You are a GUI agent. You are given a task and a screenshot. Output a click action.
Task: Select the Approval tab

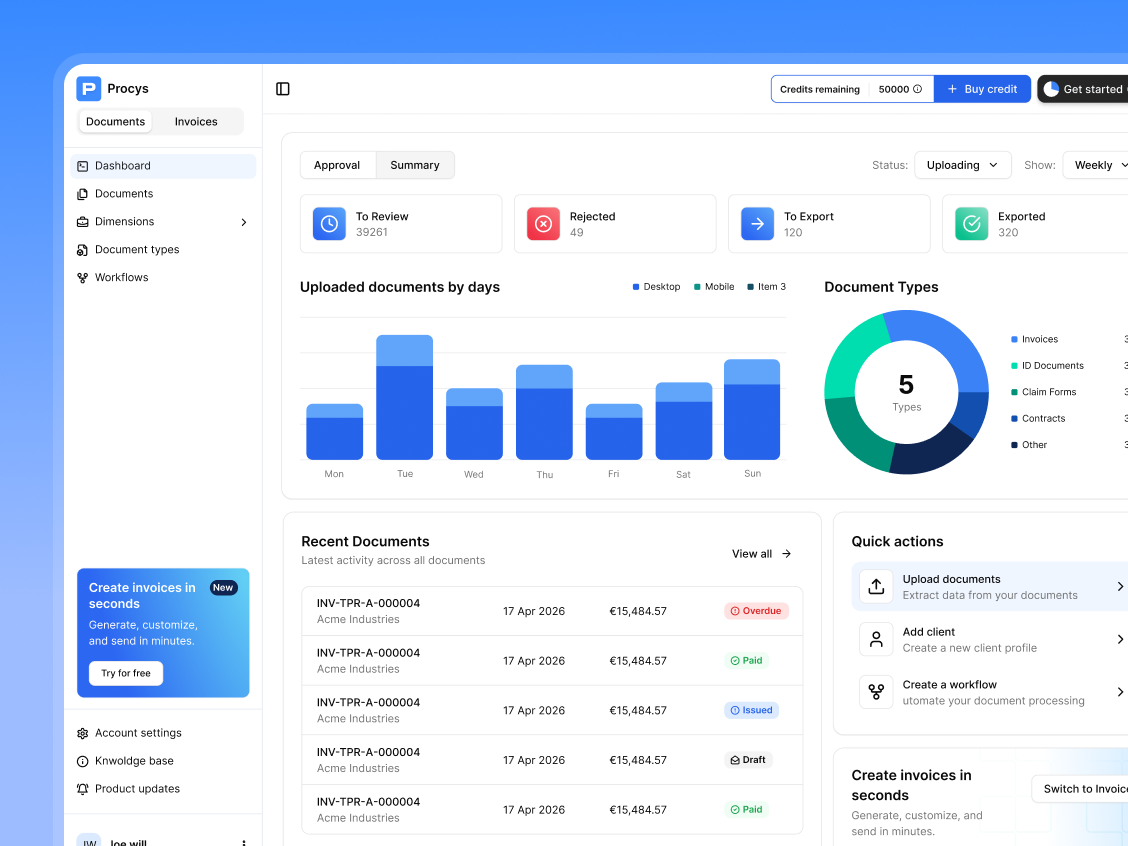337,165
